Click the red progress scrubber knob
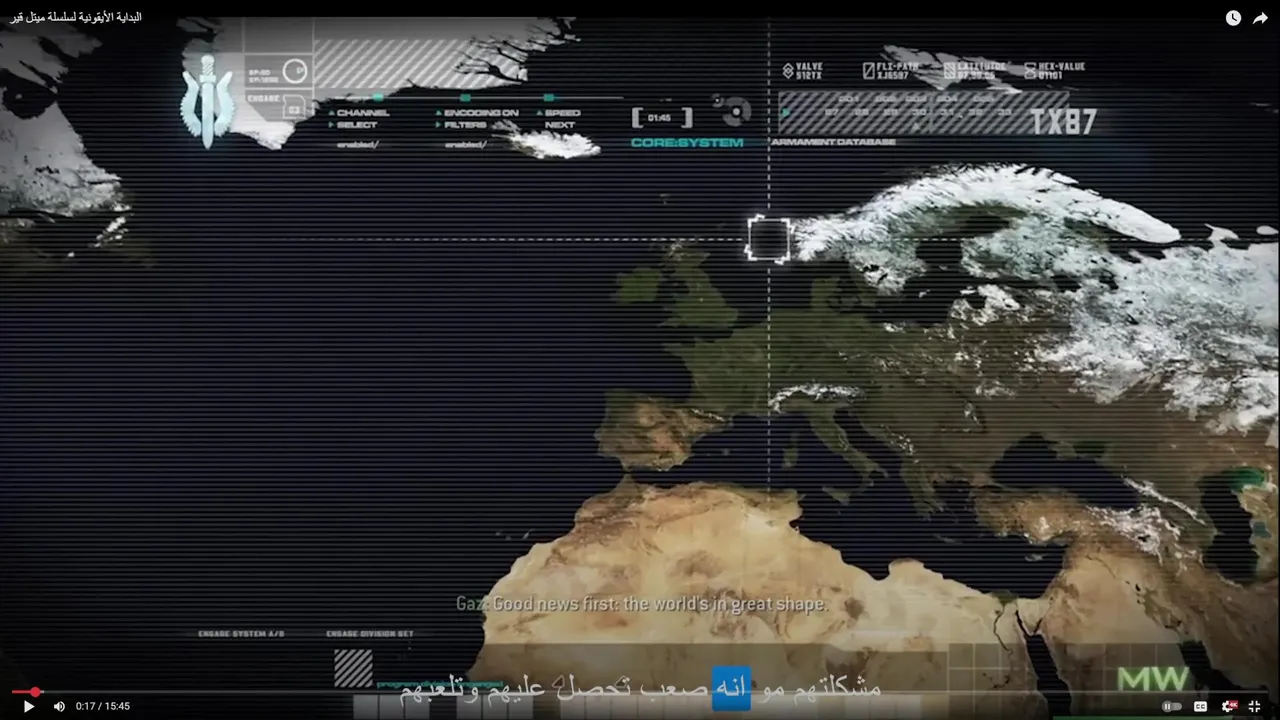 35,692
